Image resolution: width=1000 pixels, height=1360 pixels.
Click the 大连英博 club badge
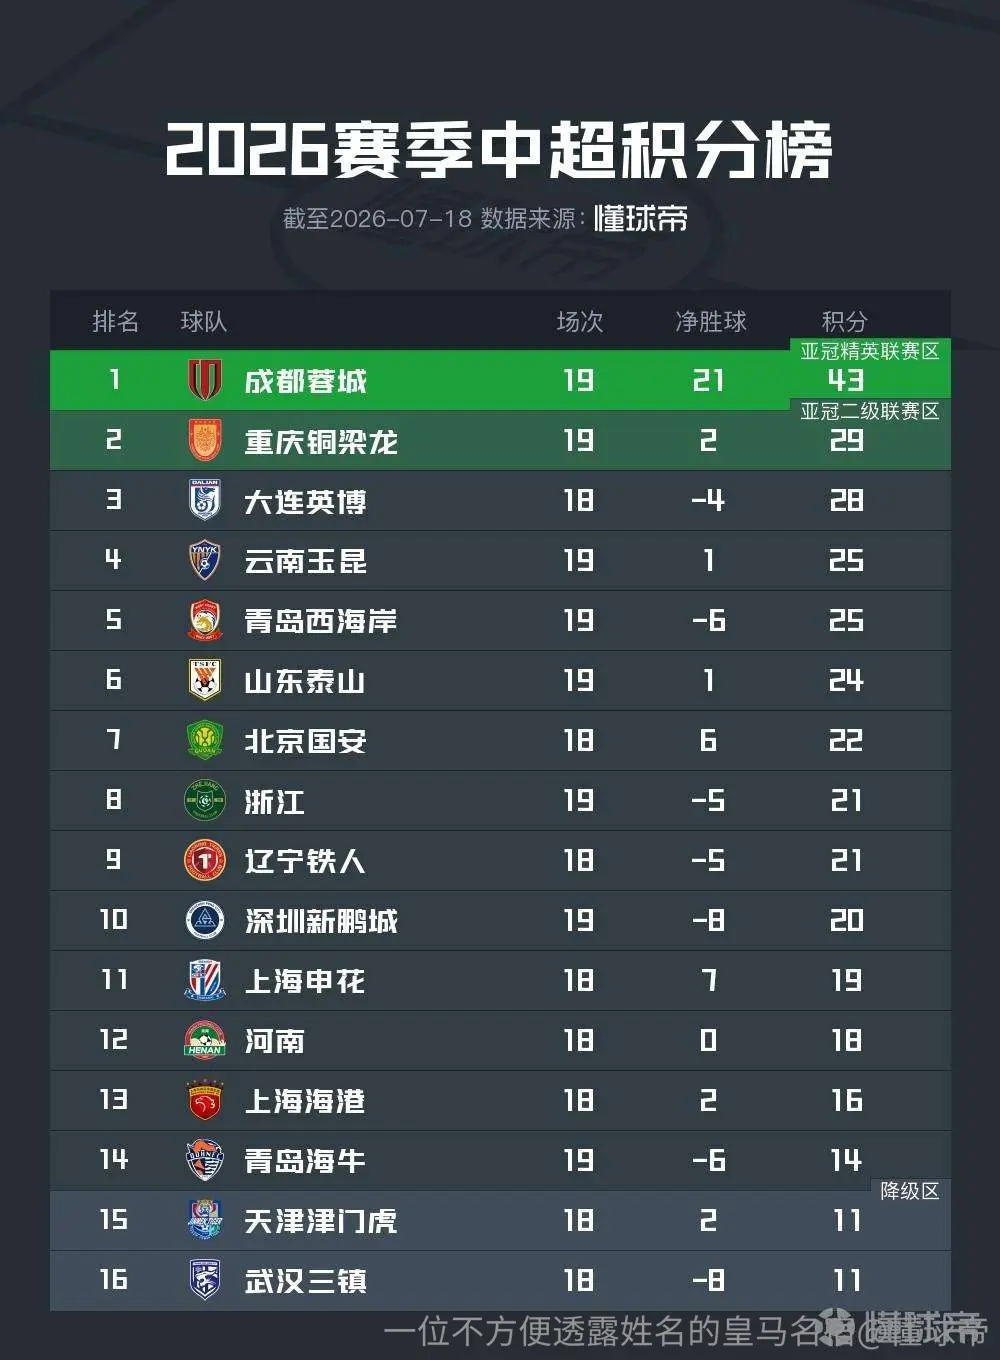(205, 500)
